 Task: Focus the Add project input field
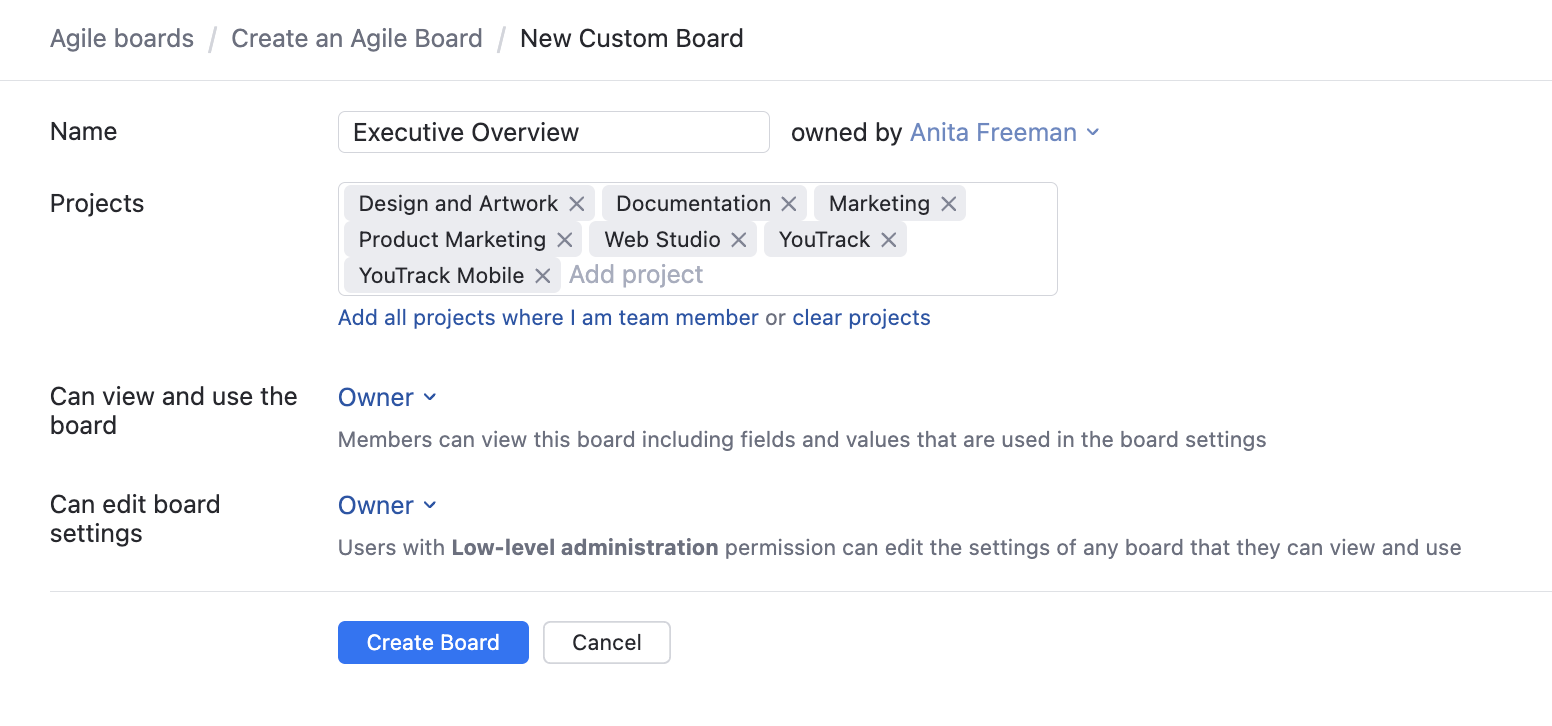click(x=636, y=274)
